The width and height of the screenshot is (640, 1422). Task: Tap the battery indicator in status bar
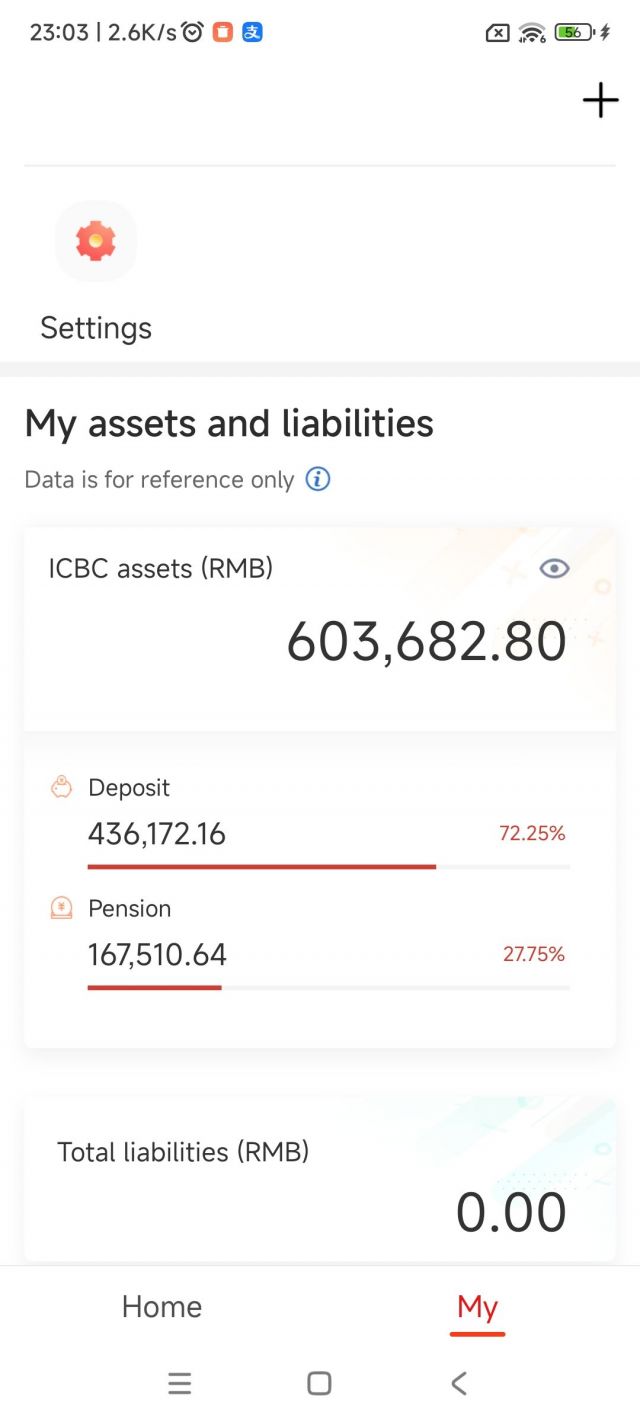[574, 32]
